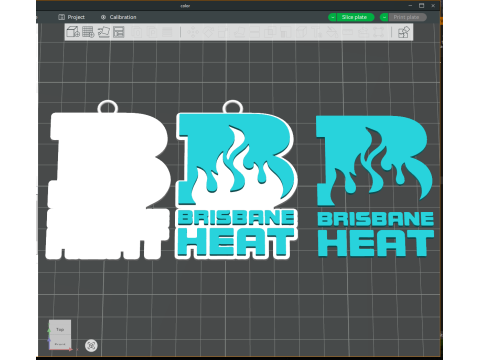Open the Project tab
480x360 pixels.
72,17
